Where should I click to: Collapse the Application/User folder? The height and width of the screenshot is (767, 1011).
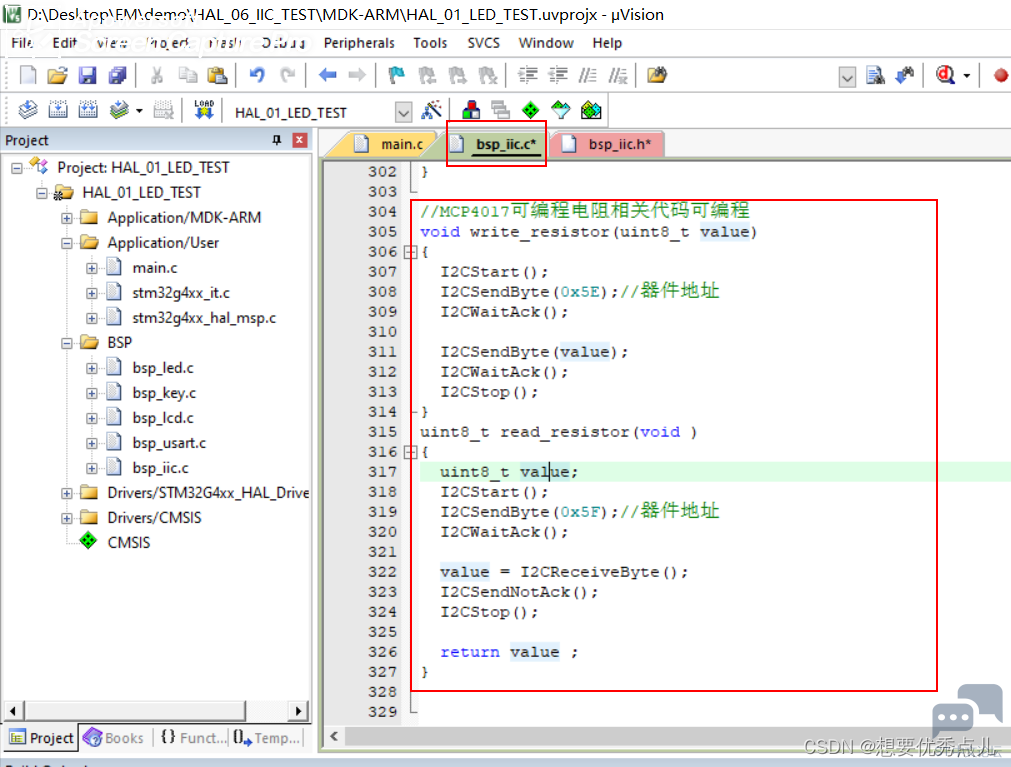click(67, 244)
